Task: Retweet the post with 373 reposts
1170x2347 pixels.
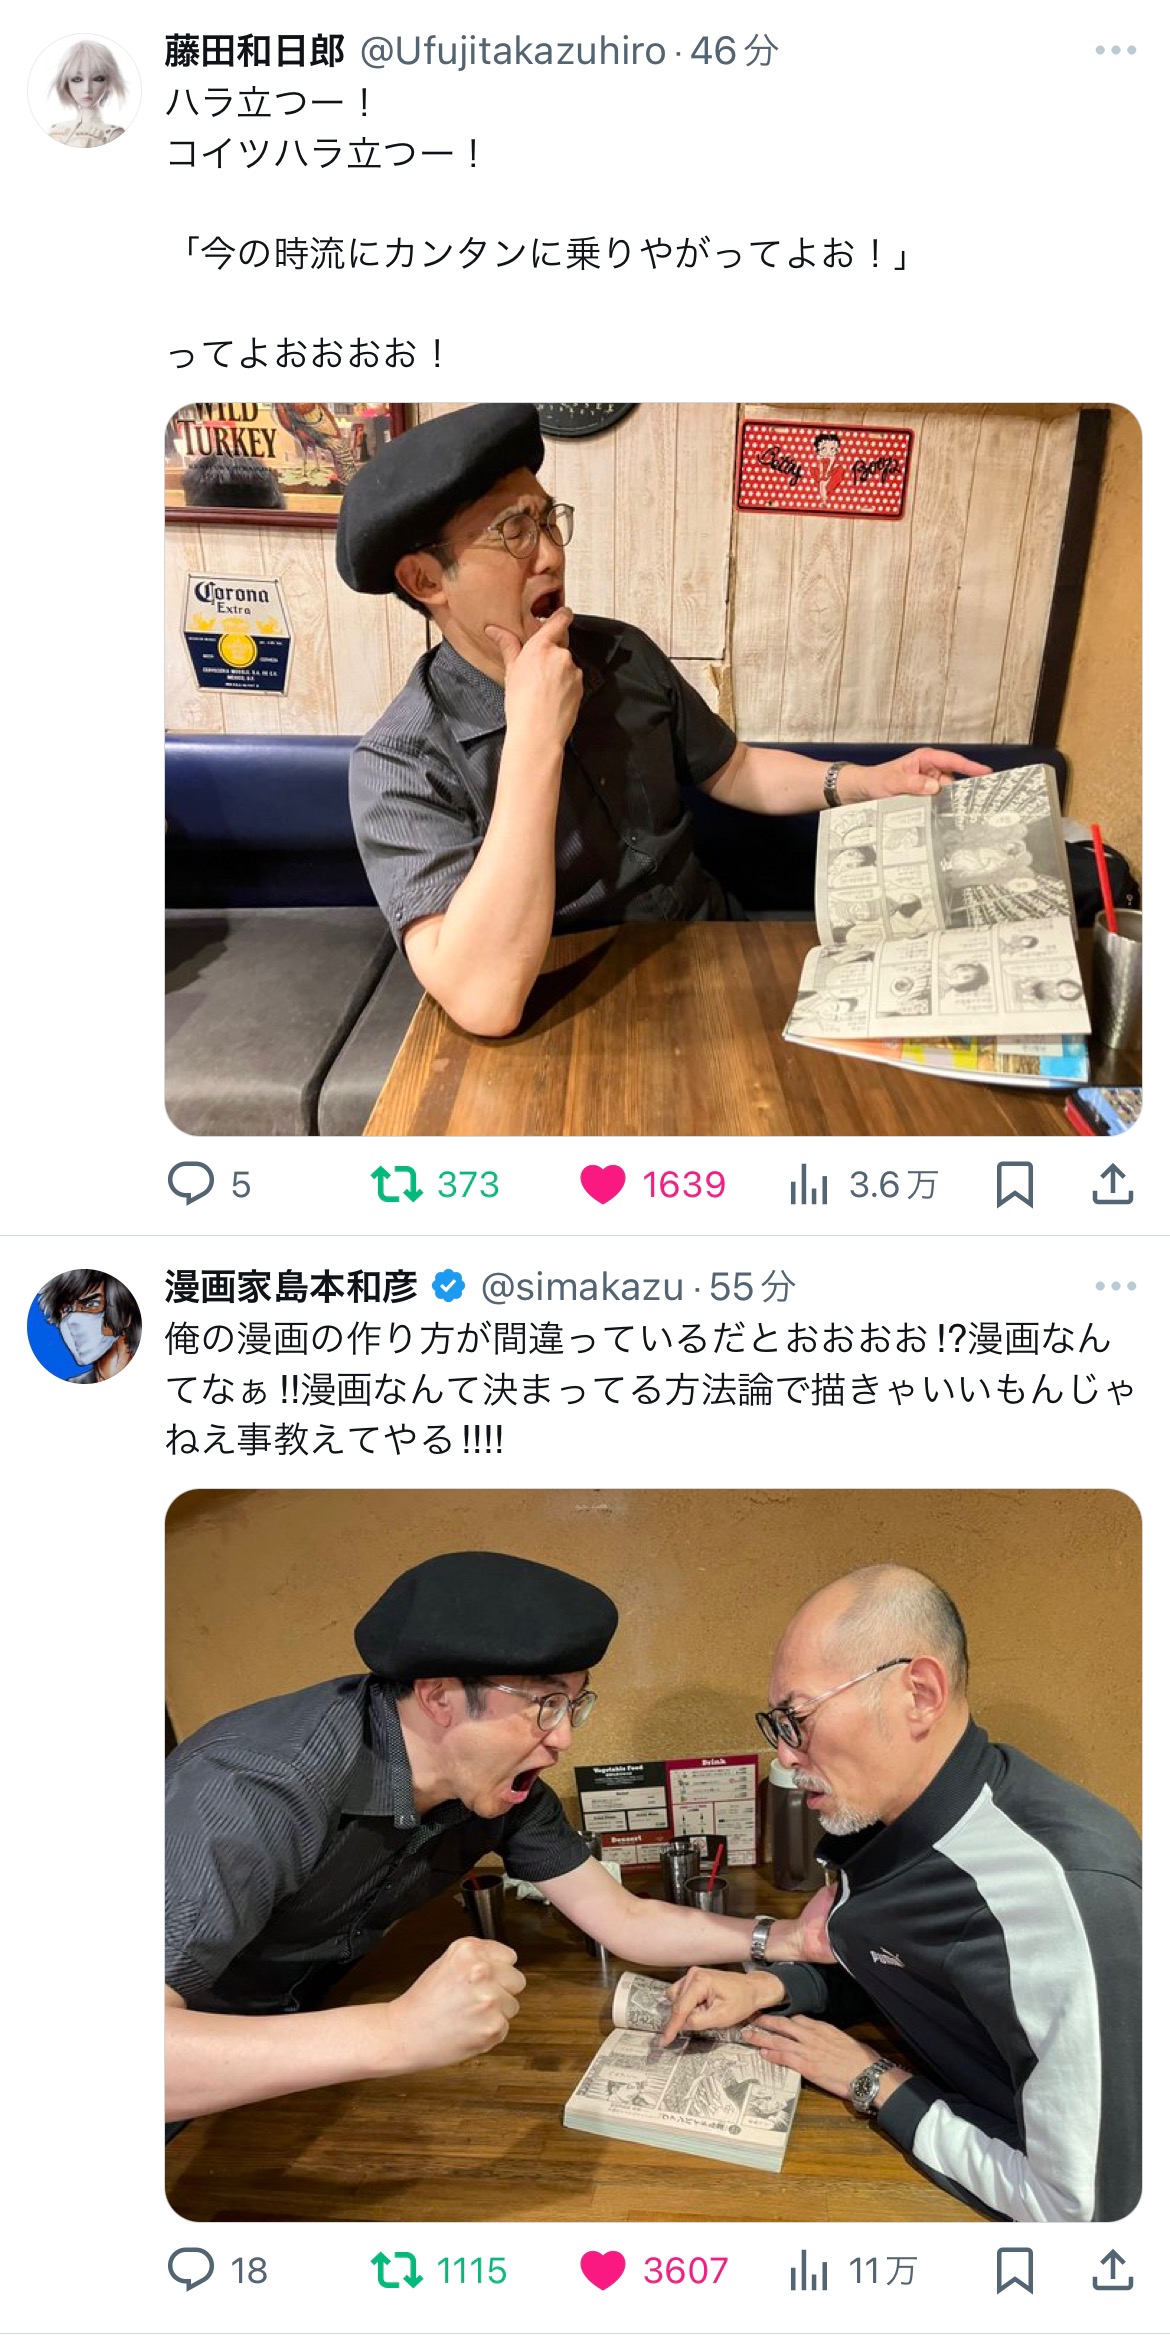Action: coord(435,1184)
